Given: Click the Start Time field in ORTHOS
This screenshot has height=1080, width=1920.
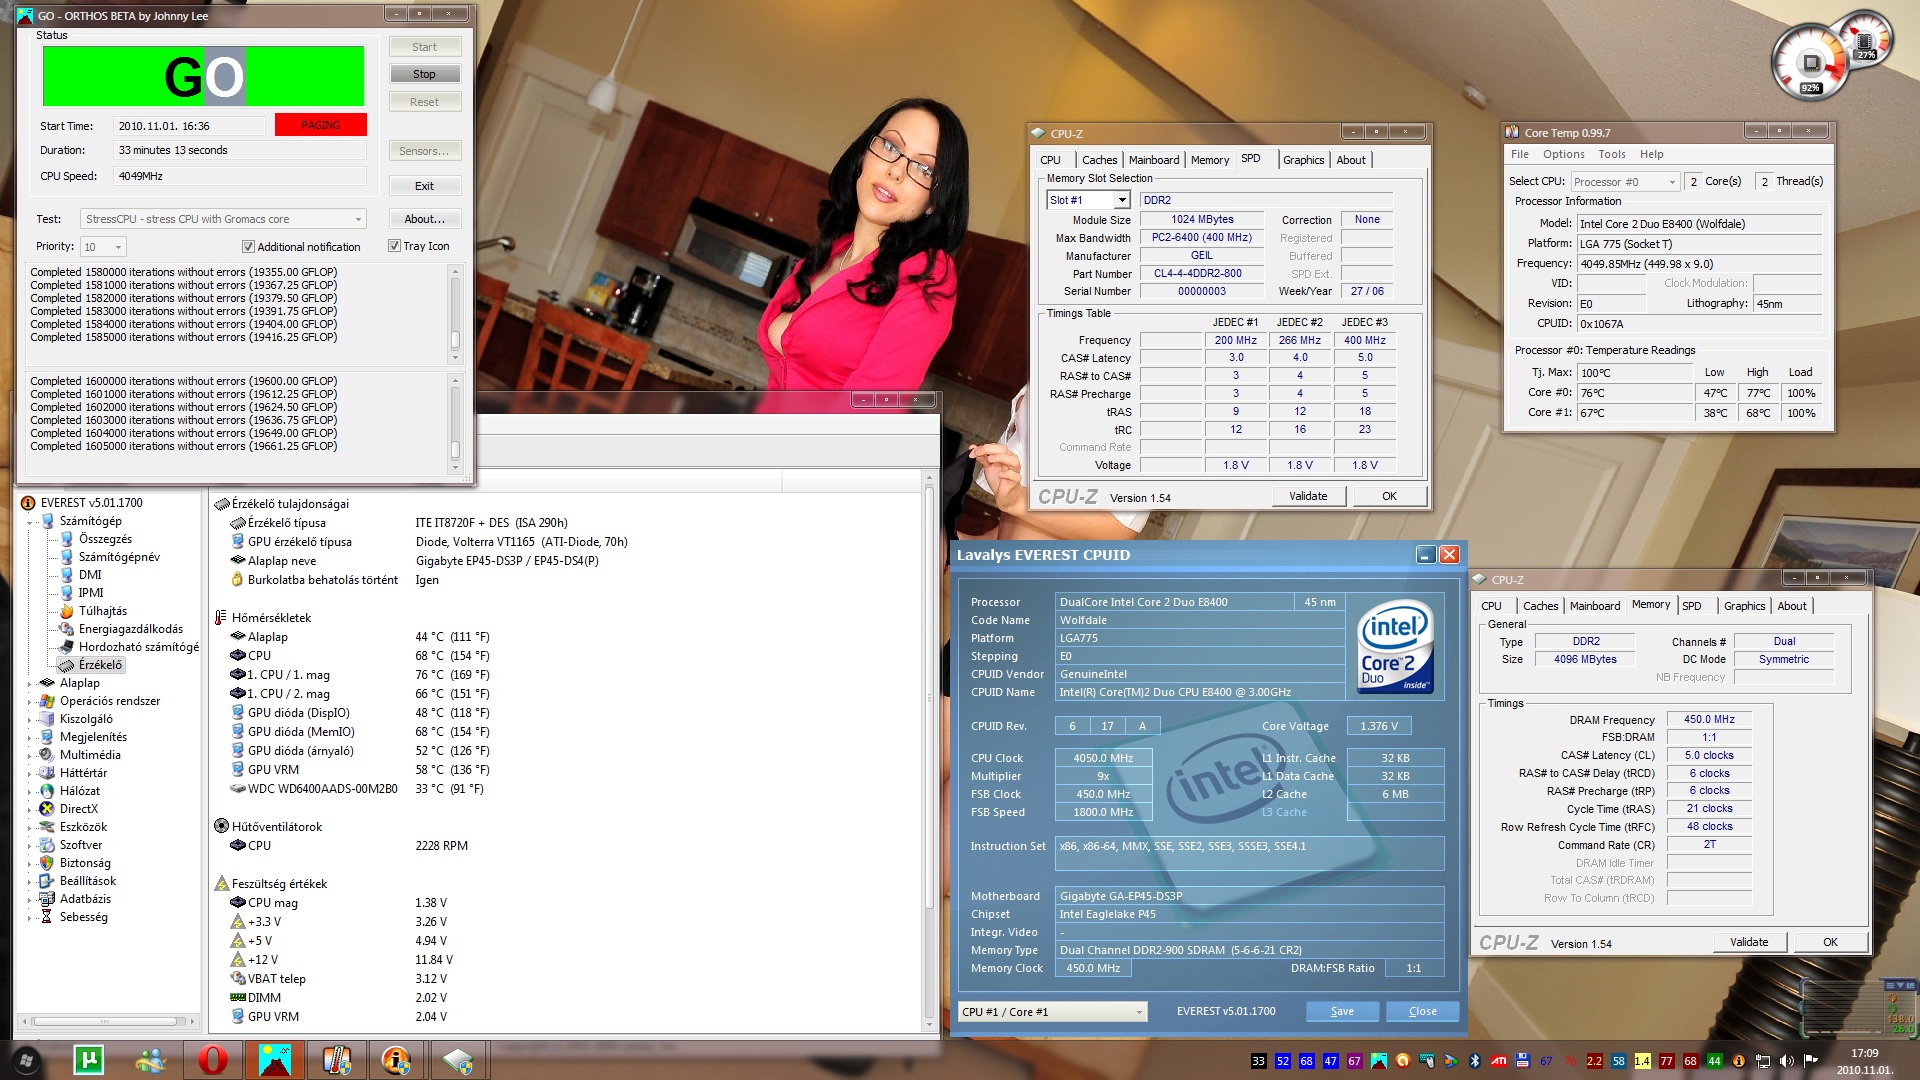Looking at the screenshot, I should click(189, 126).
